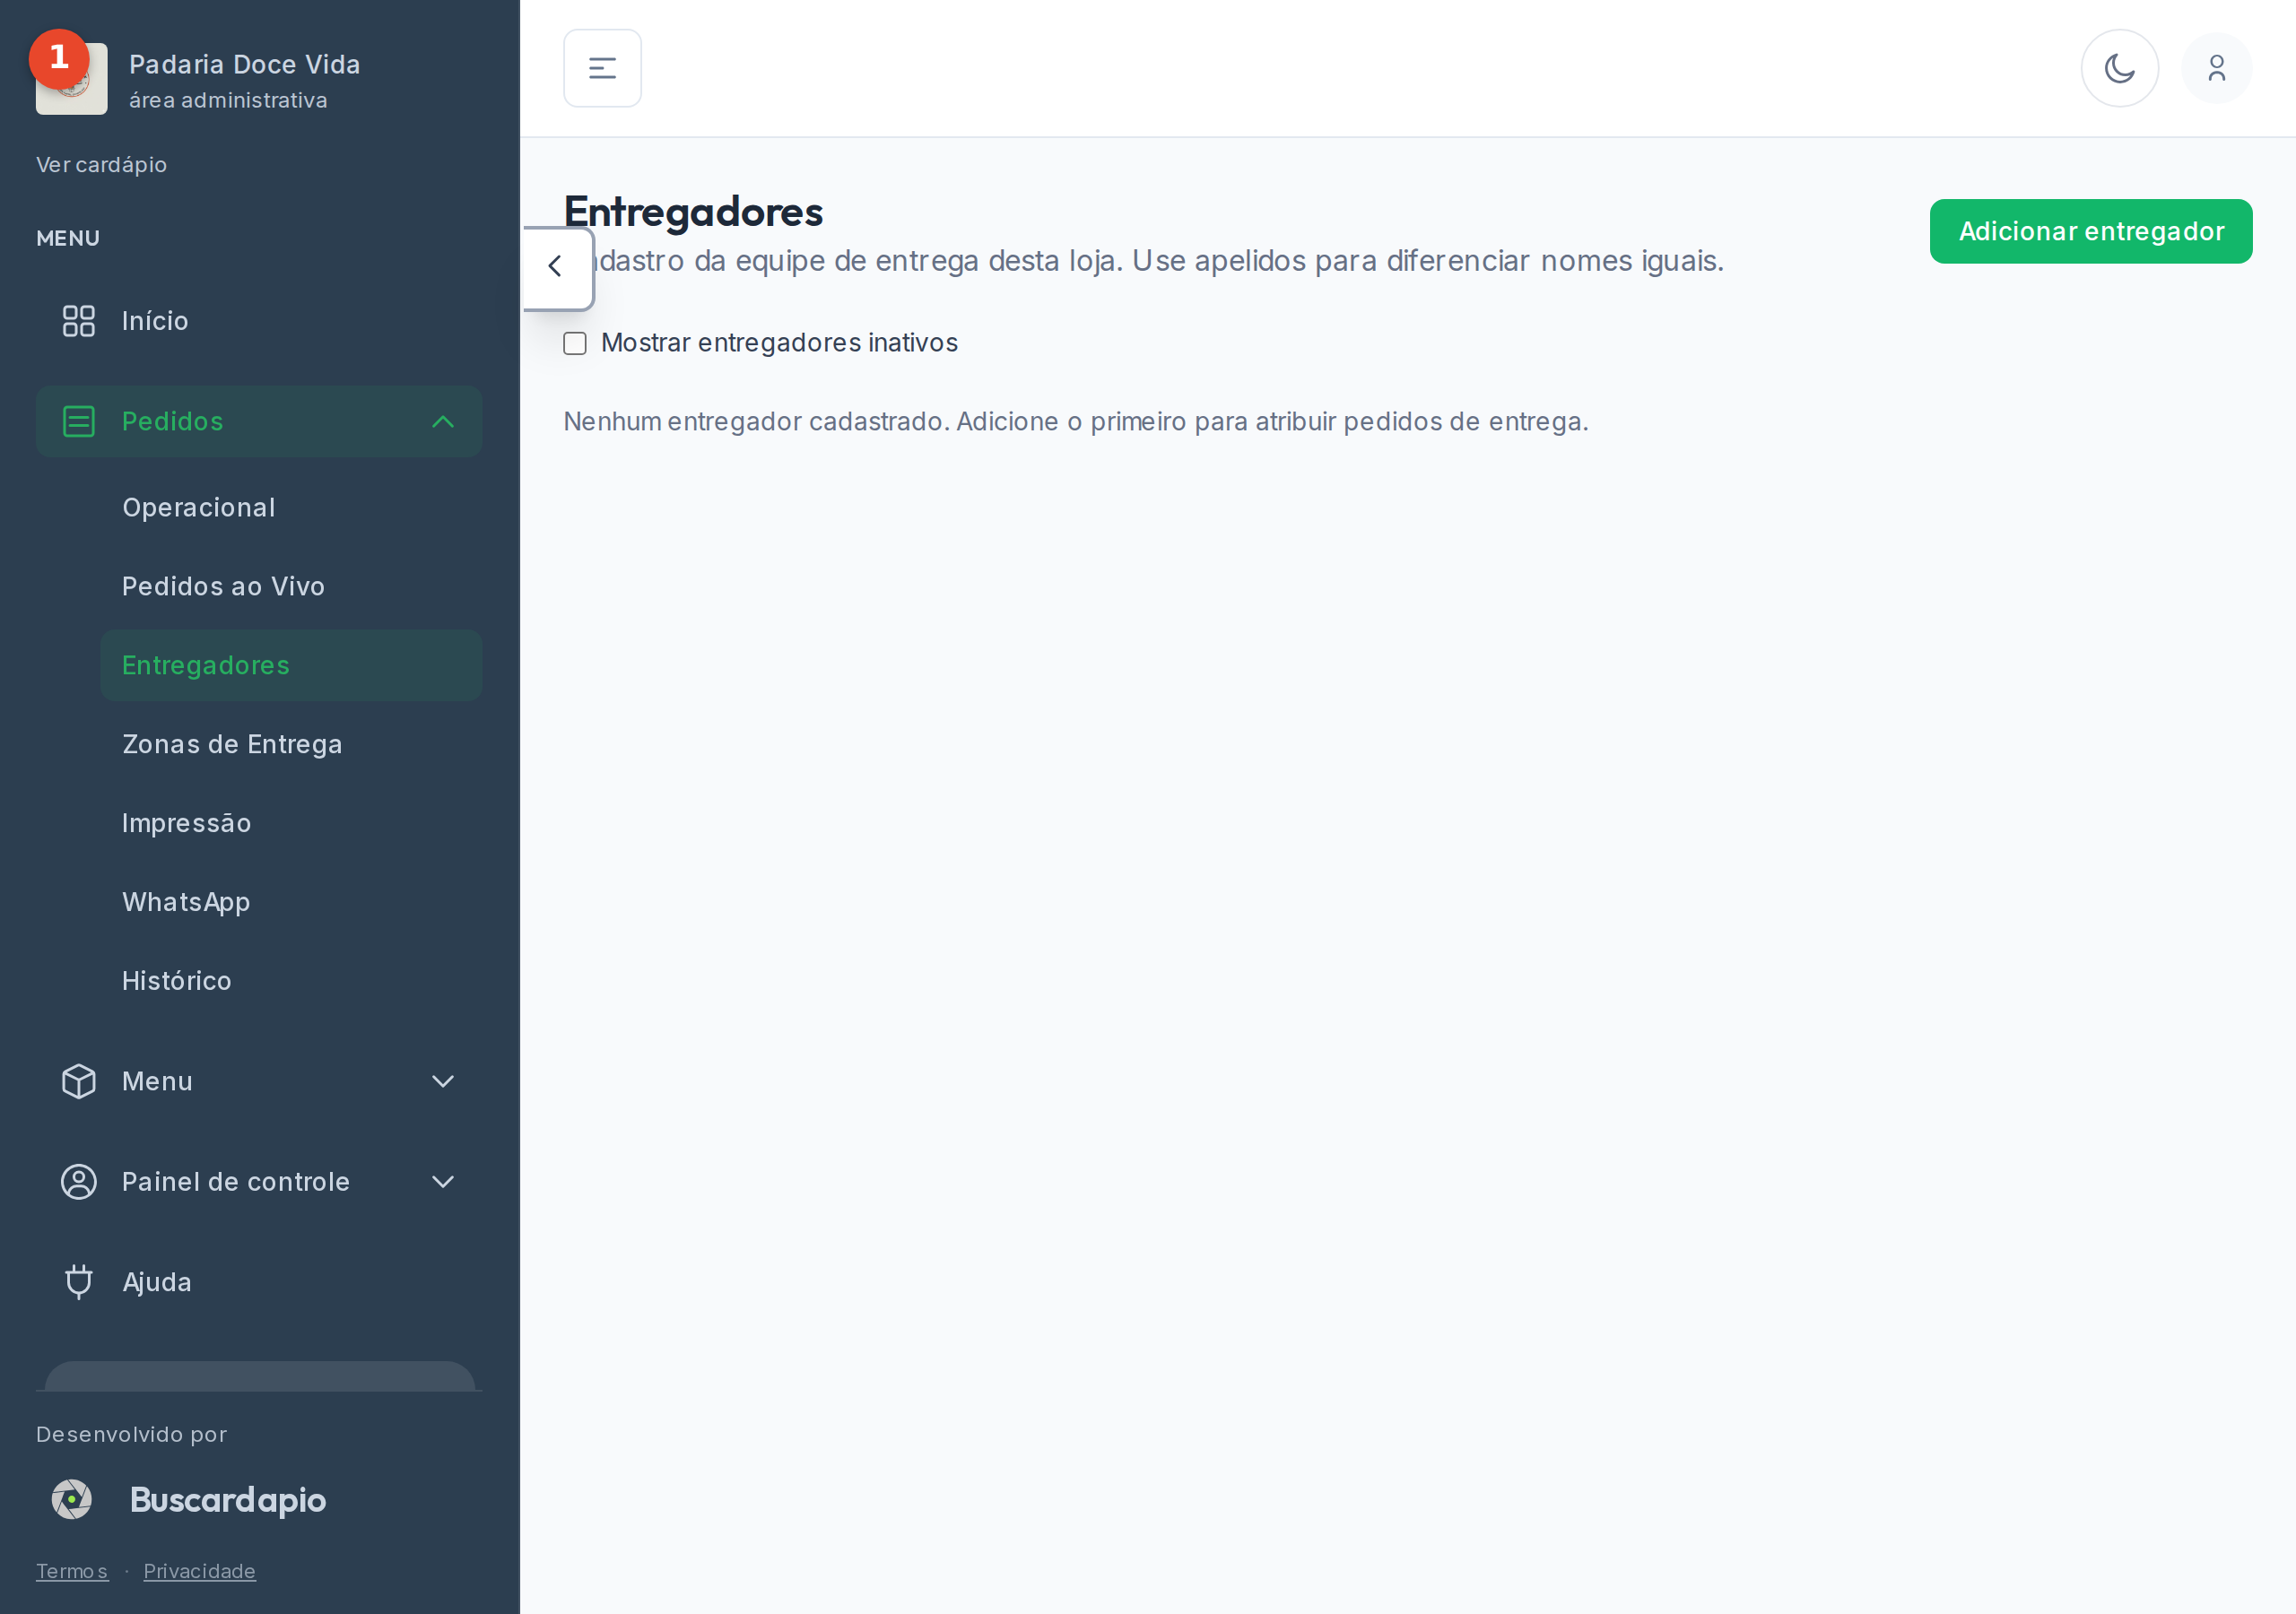Click the 'Mostrar entregadores inativos' label
Image resolution: width=2296 pixels, height=1614 pixels.
[x=779, y=343]
